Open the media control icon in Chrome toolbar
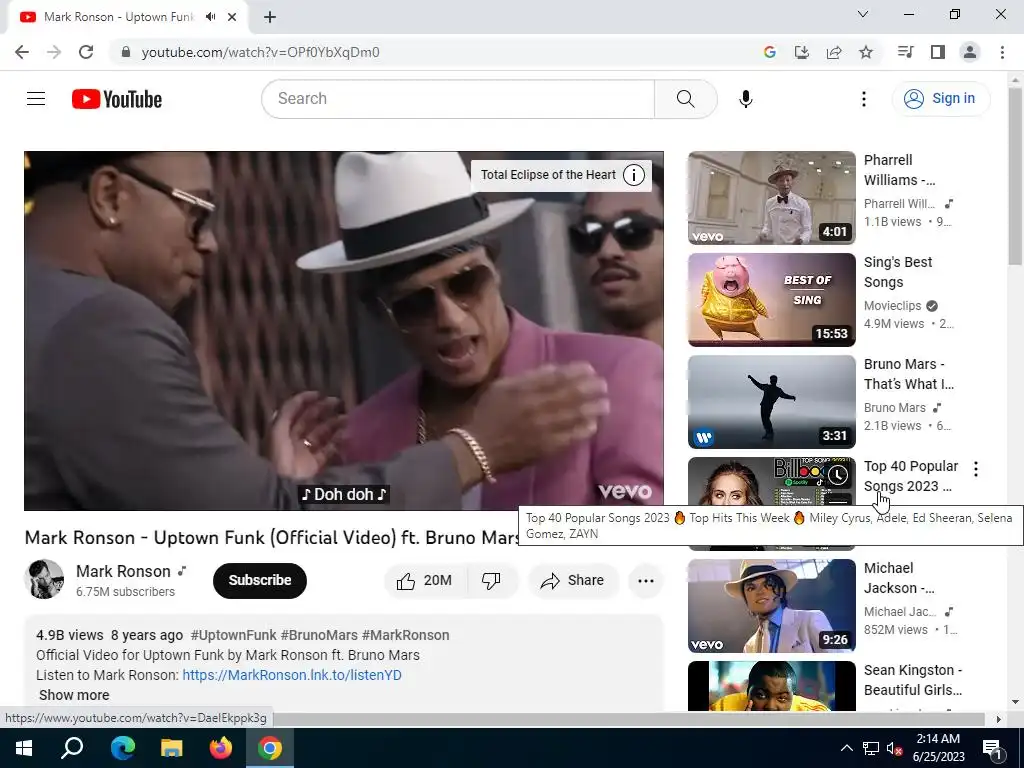 coord(905,52)
